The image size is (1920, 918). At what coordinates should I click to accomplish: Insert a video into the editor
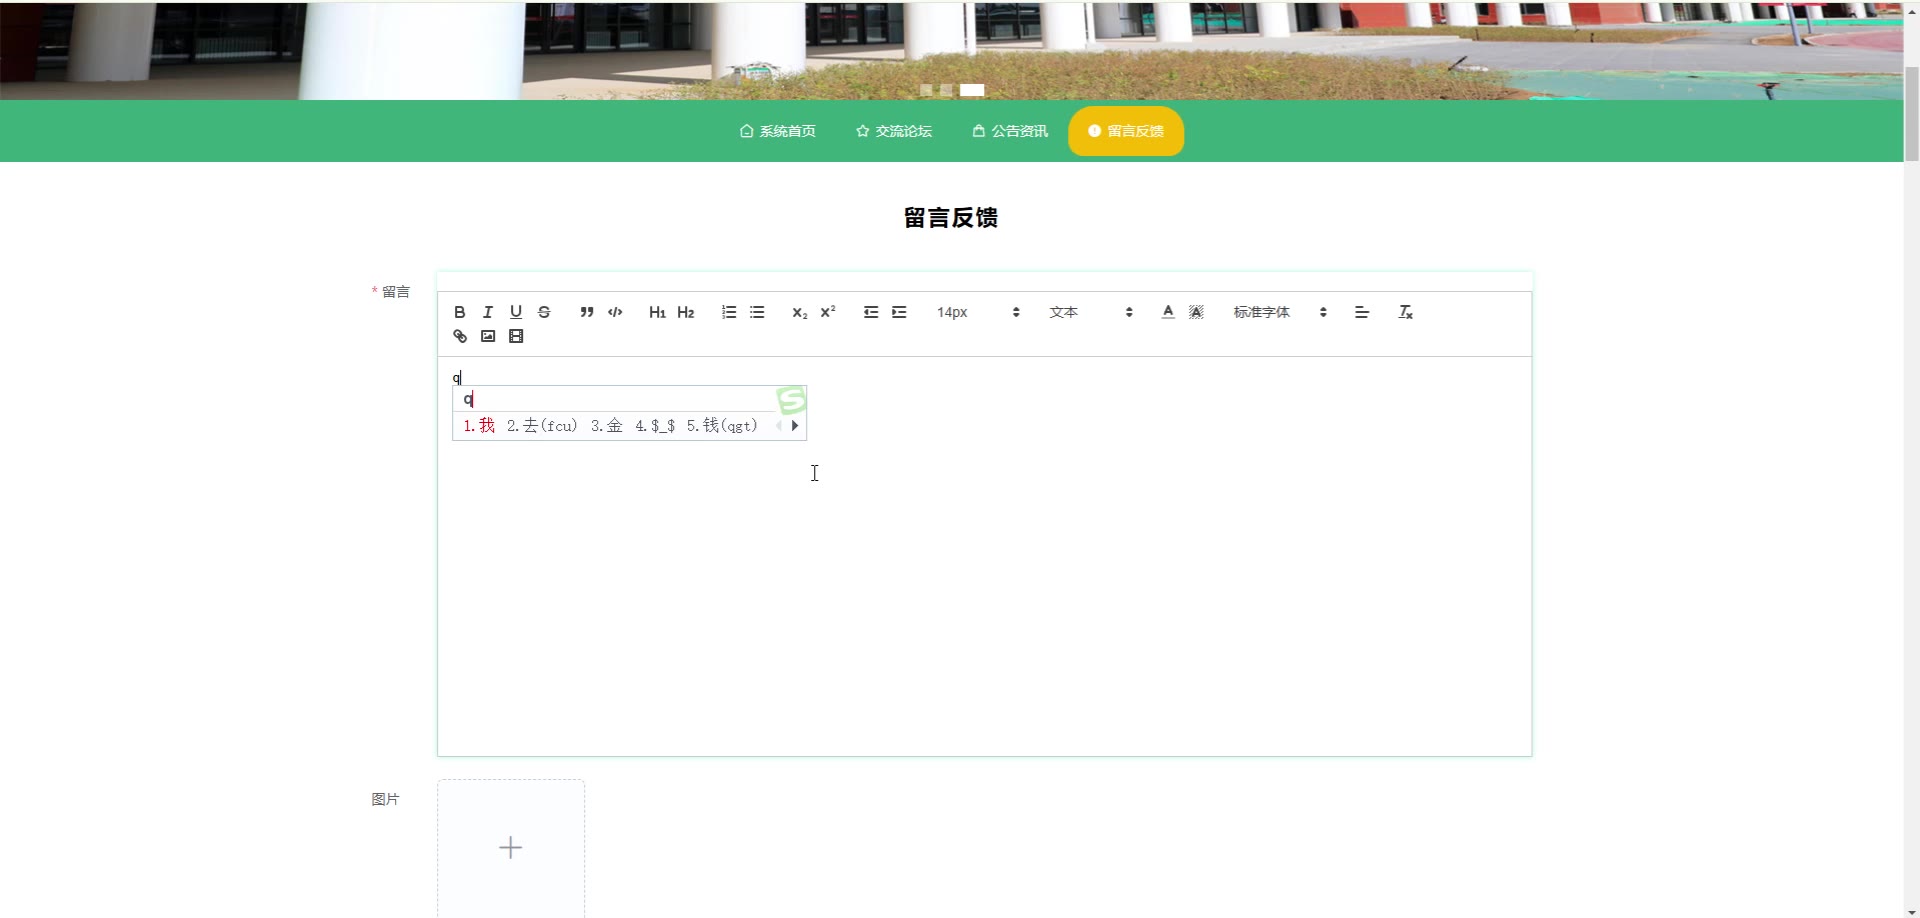point(516,336)
